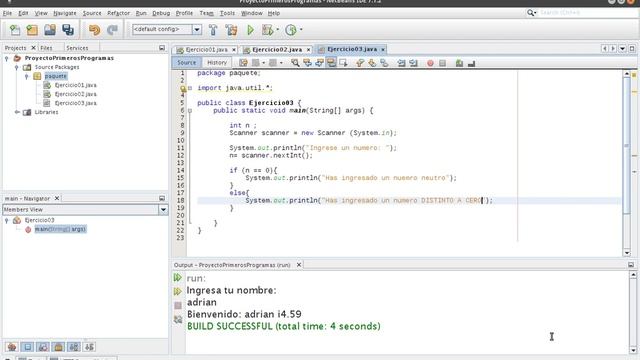Open the Profile Project dropdown arrow
Image resolution: width=640 pixels, height=360 pixels.
[x=301, y=29]
